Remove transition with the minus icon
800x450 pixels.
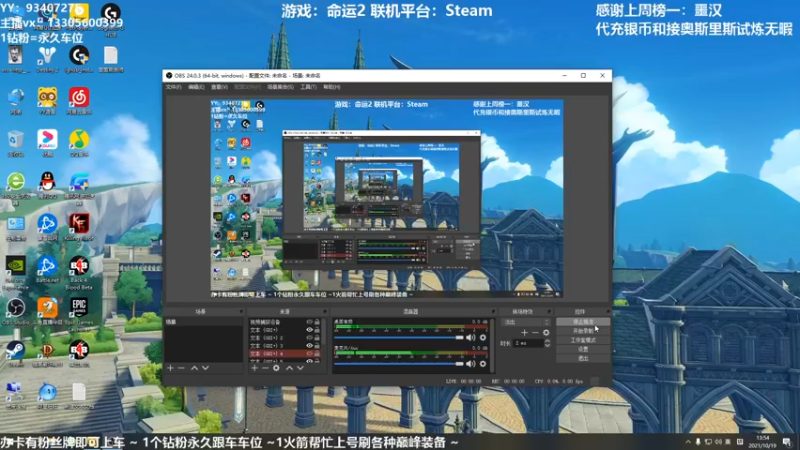click(535, 333)
